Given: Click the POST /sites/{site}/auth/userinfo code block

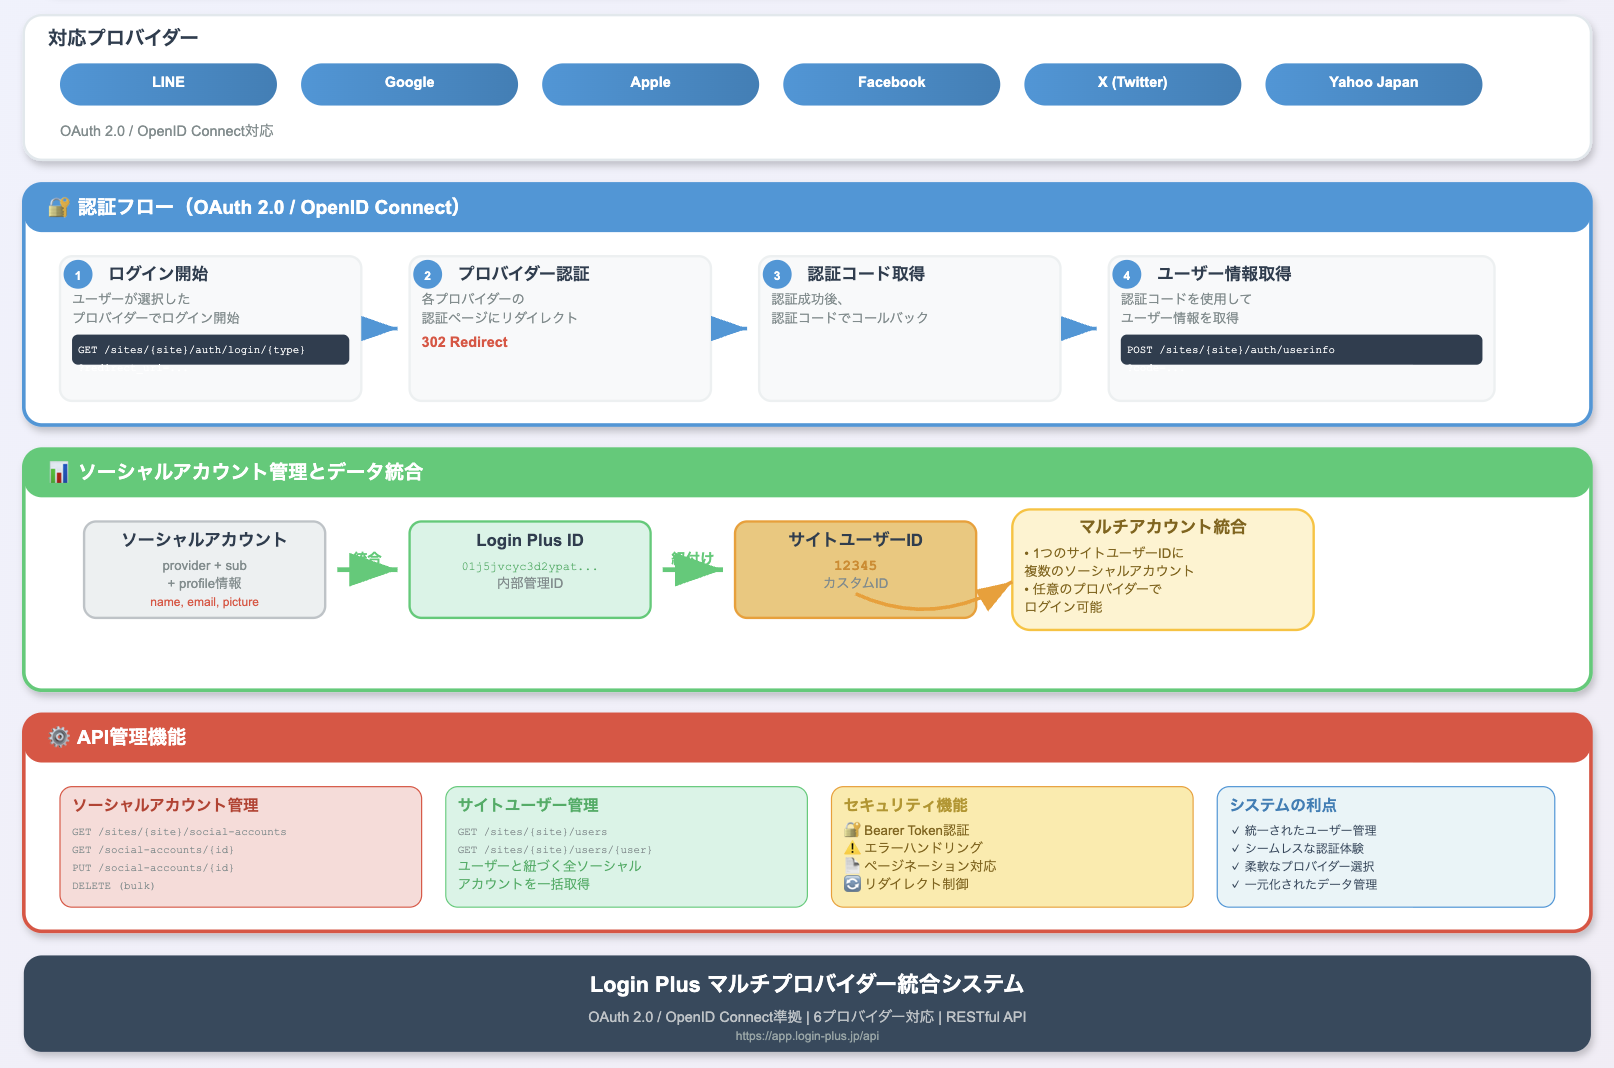Looking at the screenshot, I should click(x=1301, y=350).
